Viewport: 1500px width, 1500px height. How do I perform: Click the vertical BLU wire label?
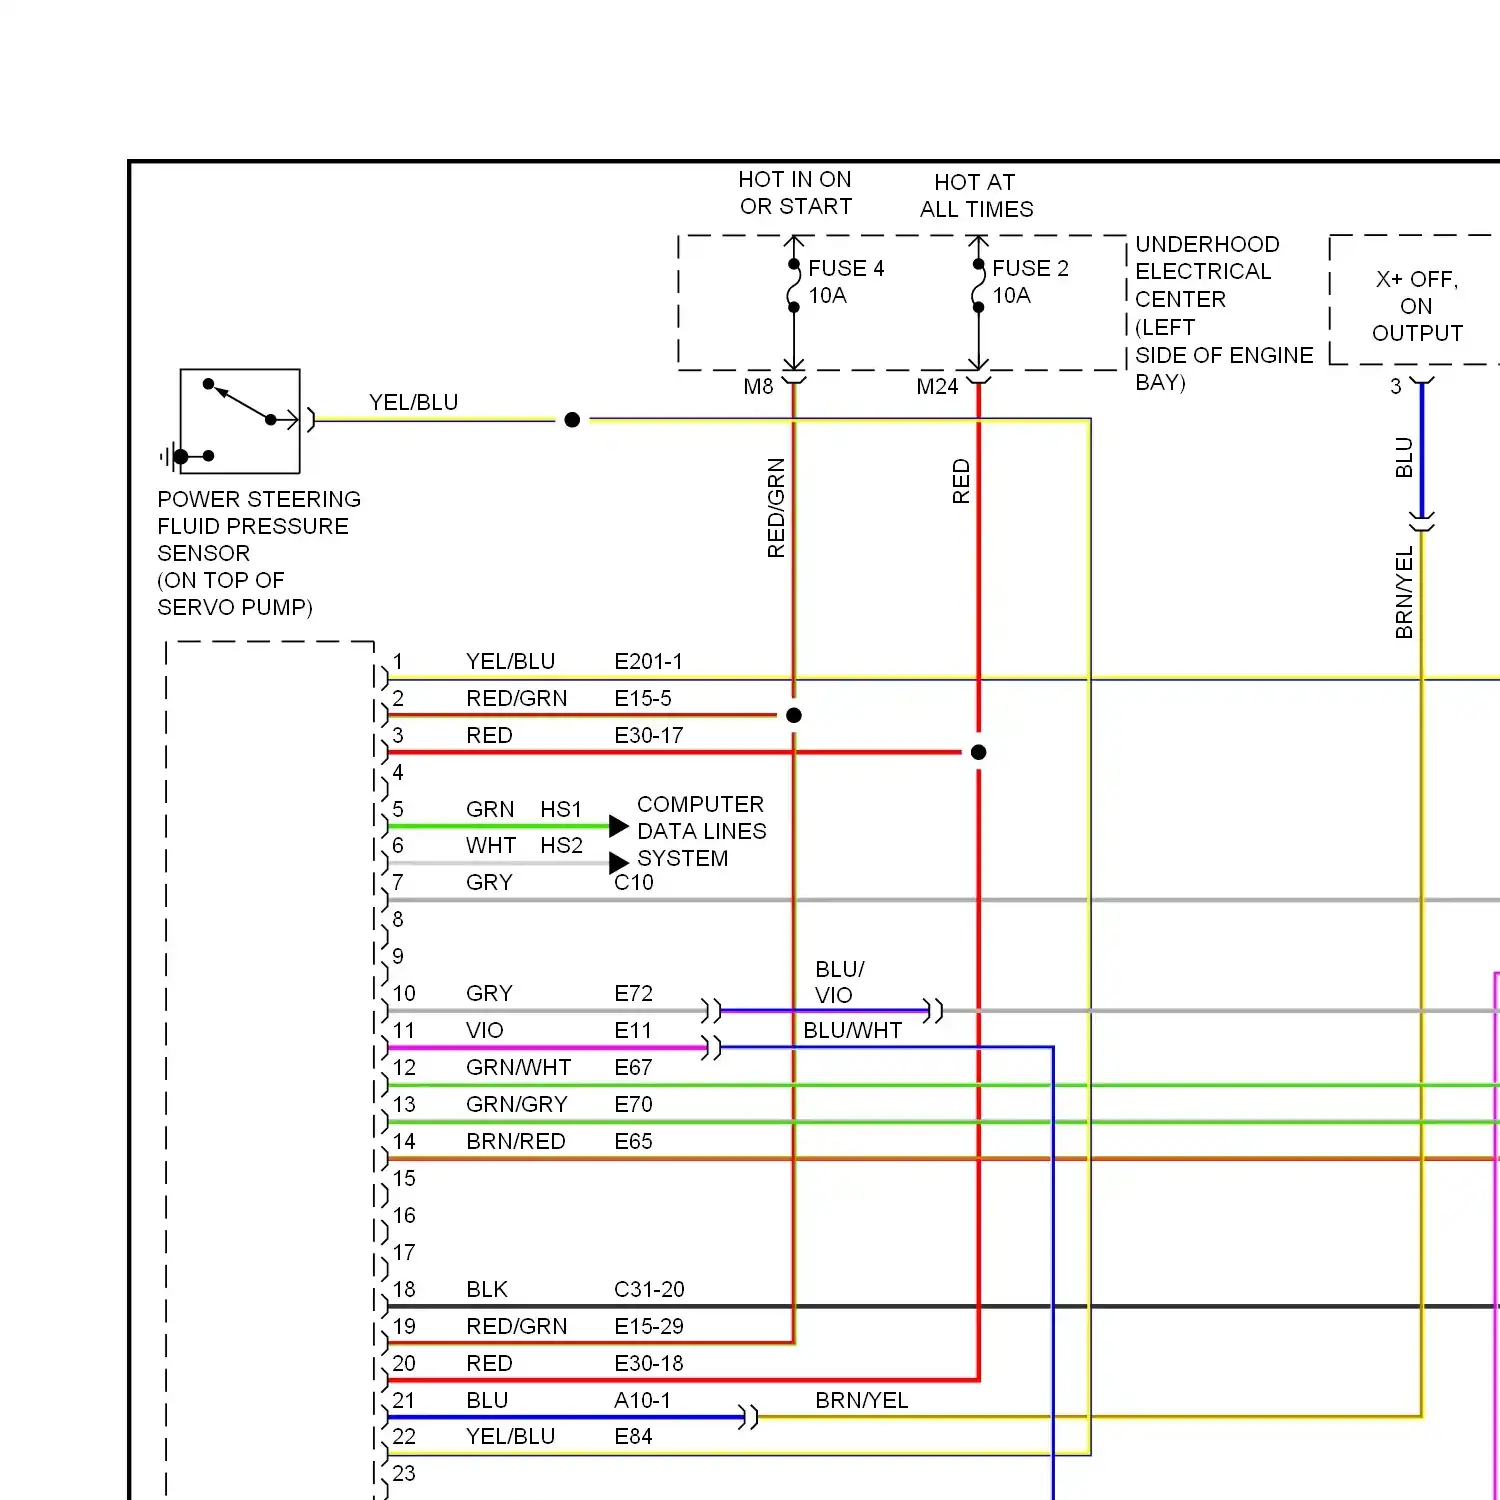click(x=1404, y=457)
